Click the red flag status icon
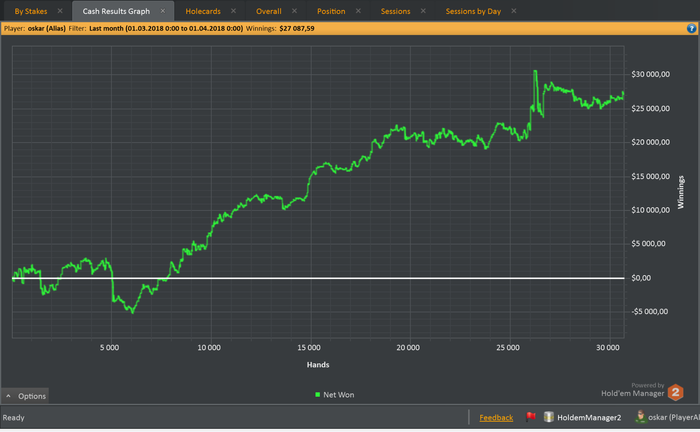Viewport: 700px width, 432px height. (x=531, y=417)
